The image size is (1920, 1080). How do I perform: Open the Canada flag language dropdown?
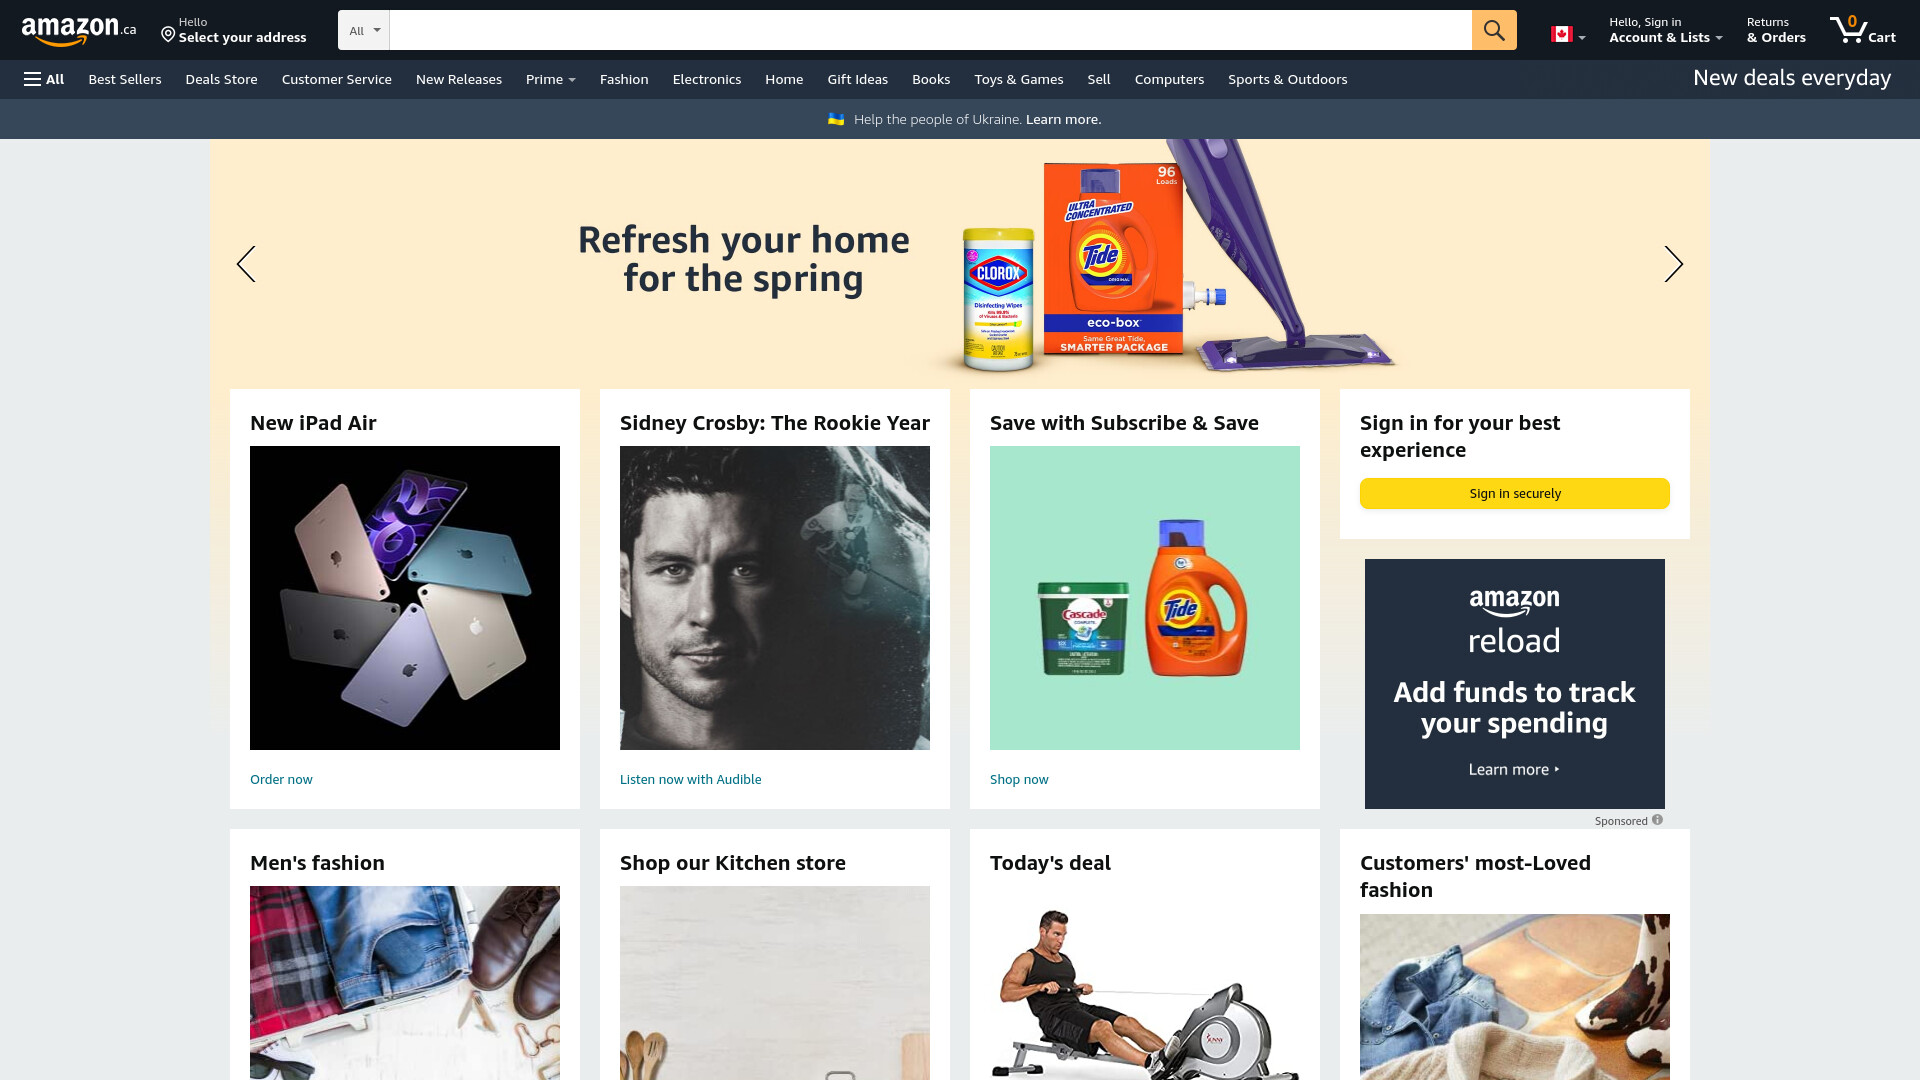pos(1568,35)
